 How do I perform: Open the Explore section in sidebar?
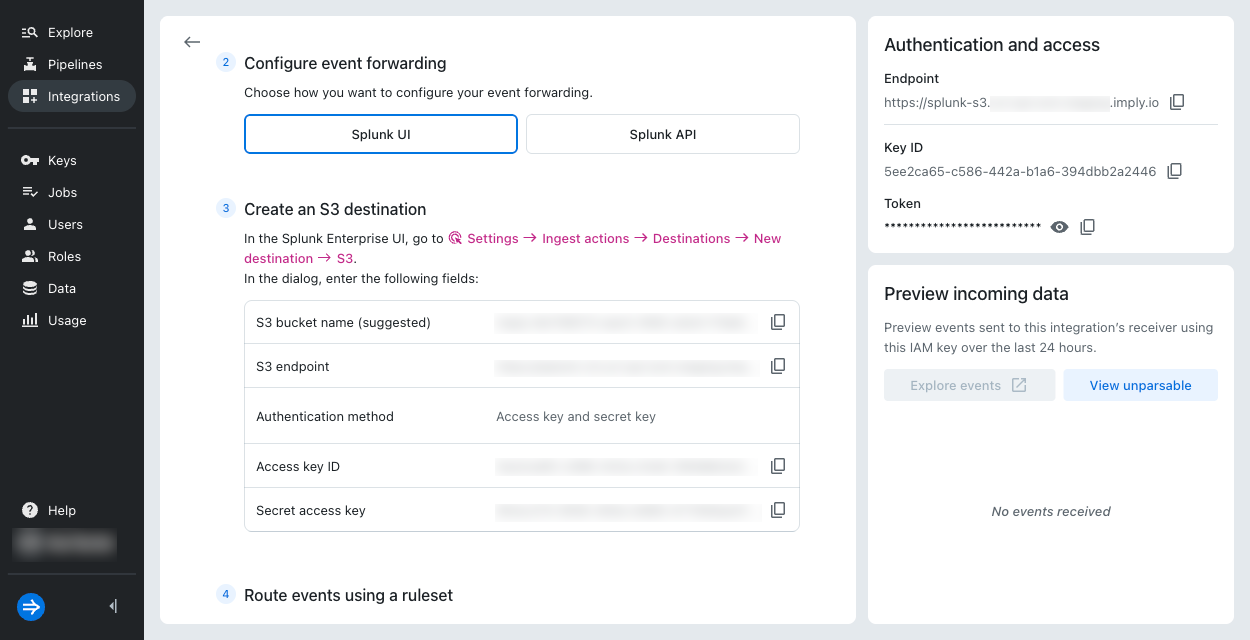(x=72, y=32)
